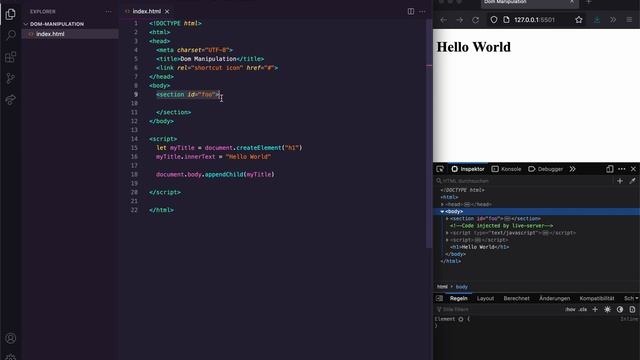Split the editor right
The height and width of the screenshot is (360, 640).
[x=411, y=11]
